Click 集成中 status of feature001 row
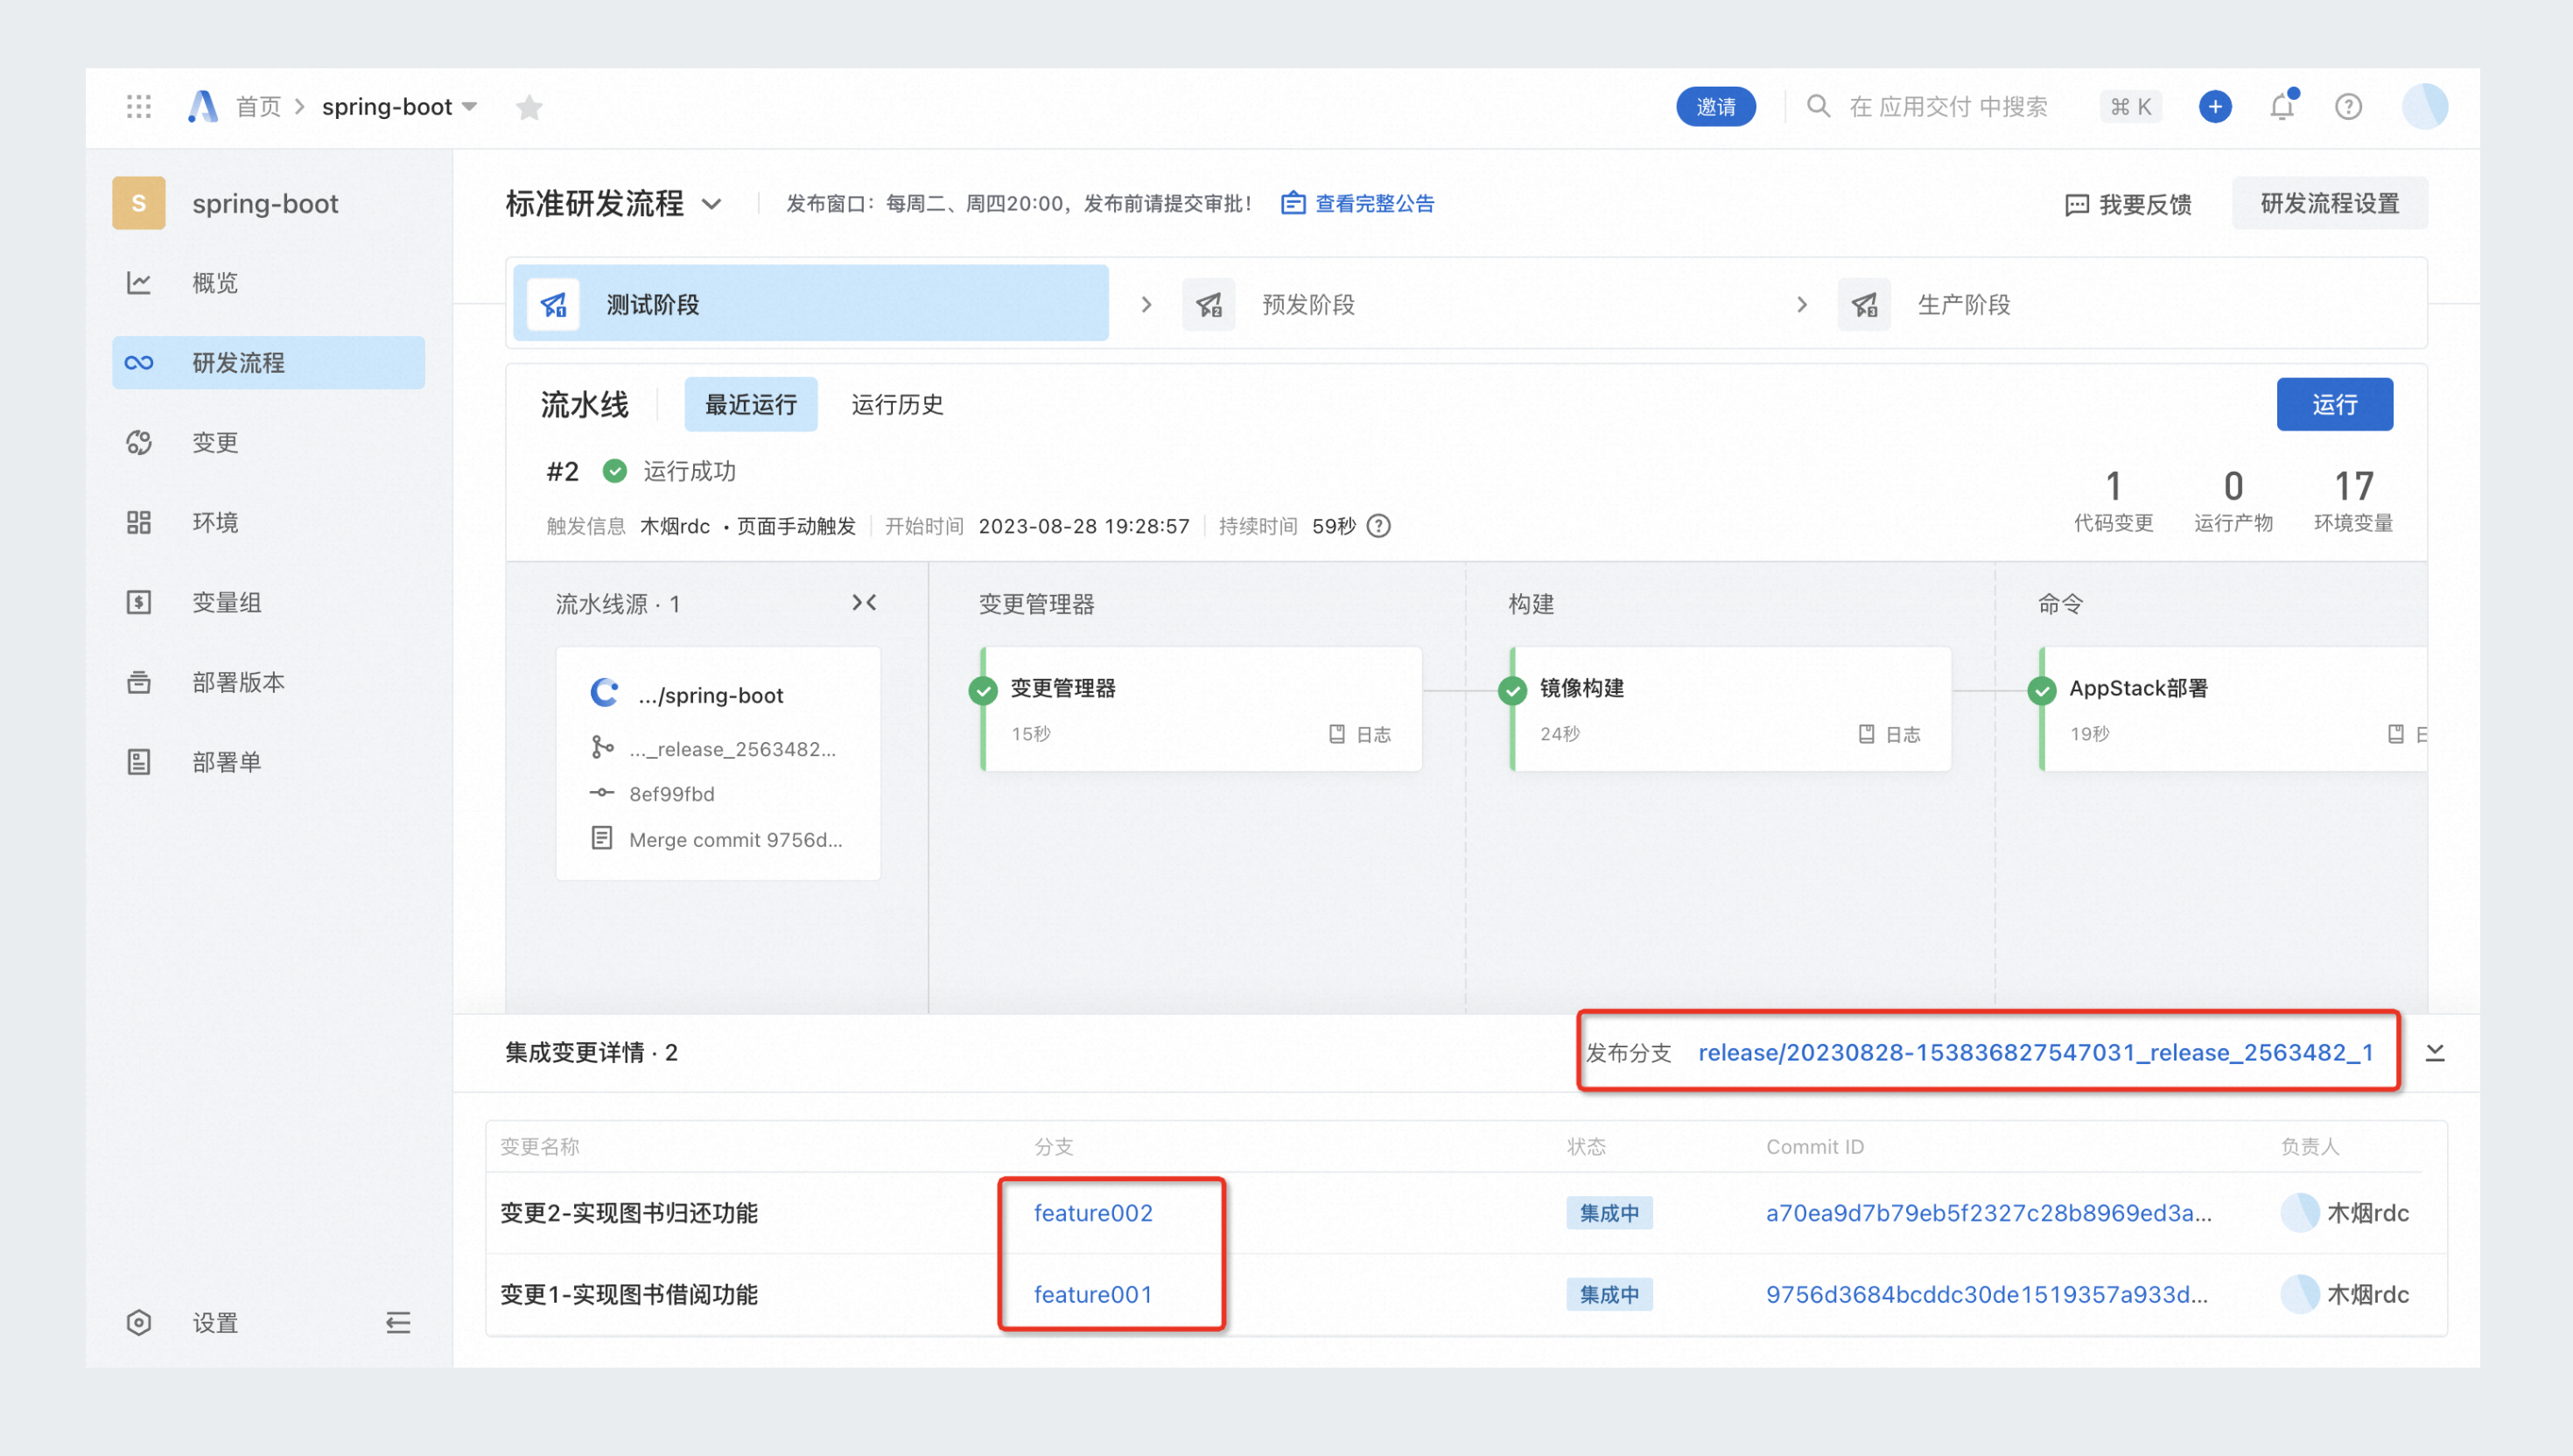Screen dimensions: 2573x1456 tap(1609, 1295)
